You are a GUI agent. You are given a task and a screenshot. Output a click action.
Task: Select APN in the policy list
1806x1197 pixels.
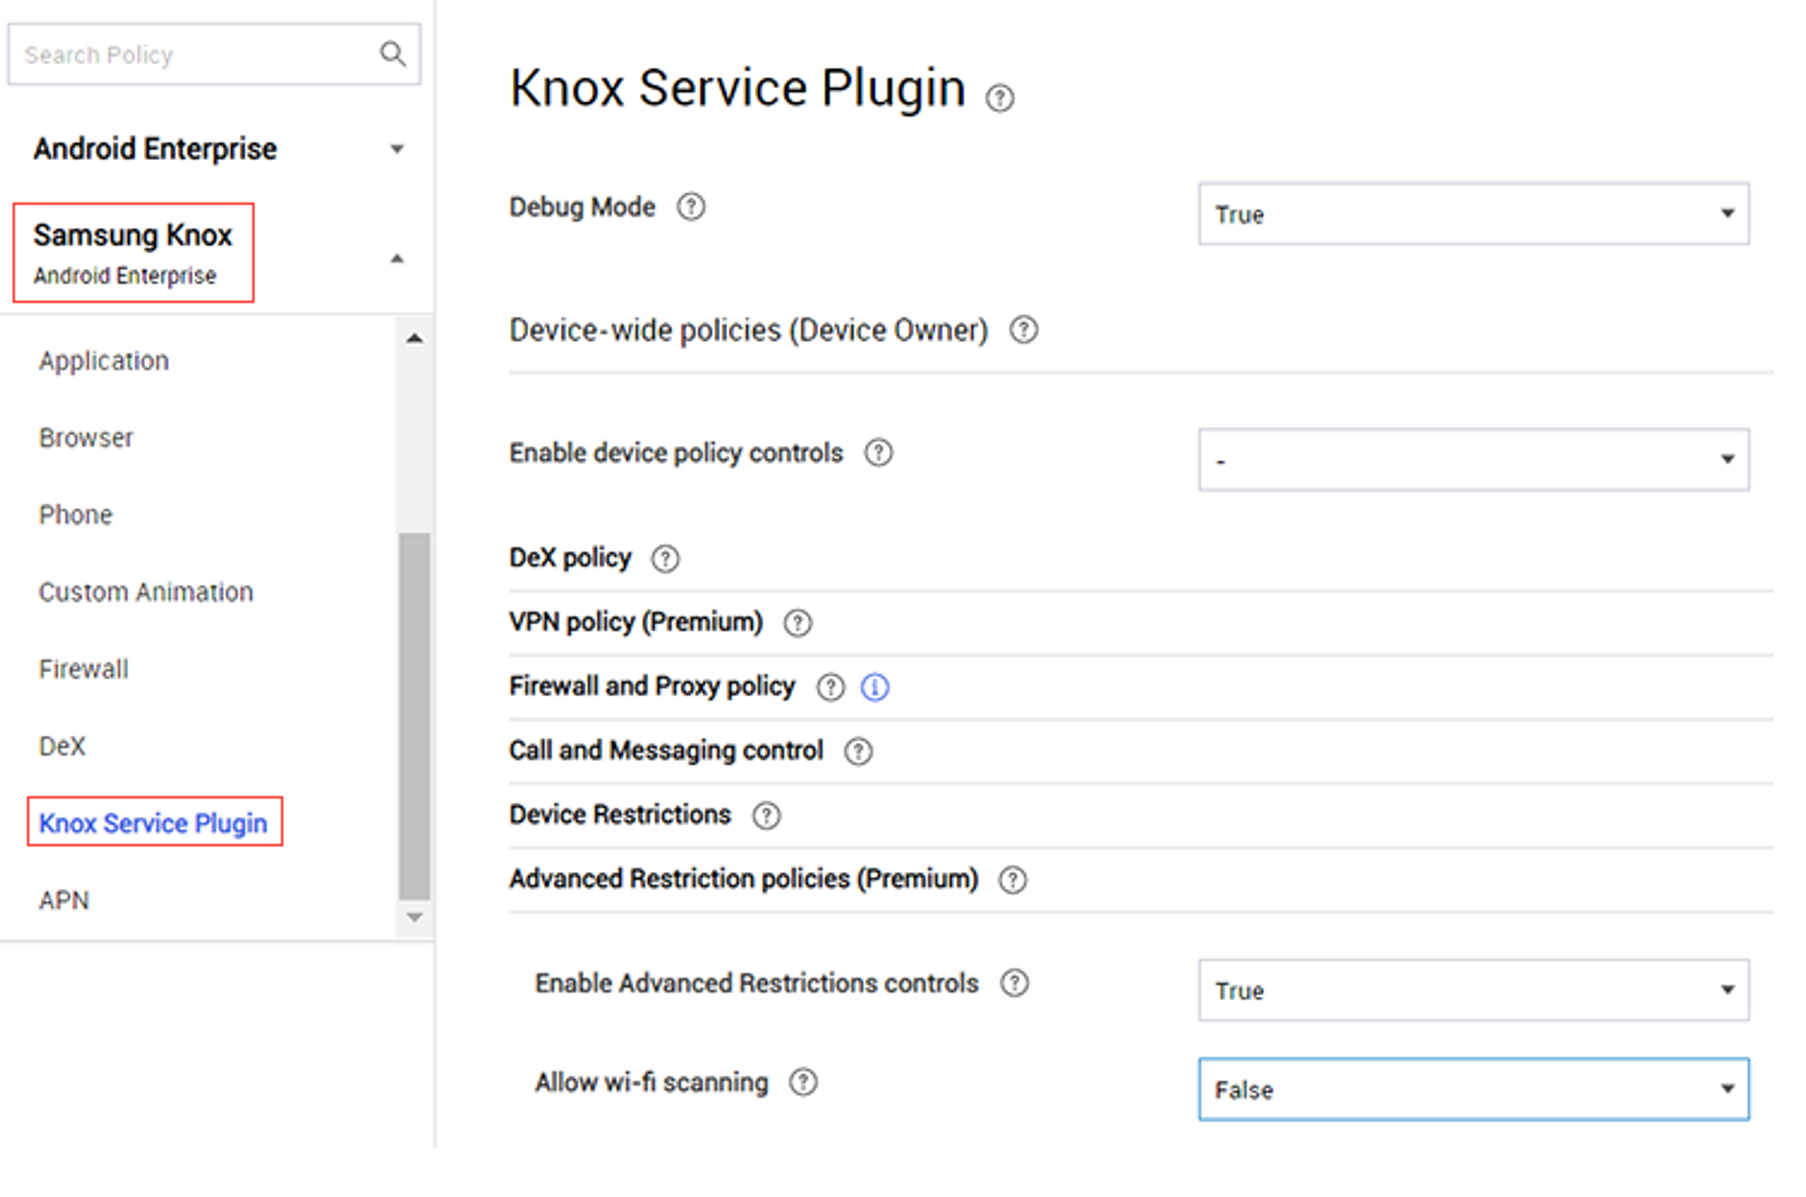(64, 900)
